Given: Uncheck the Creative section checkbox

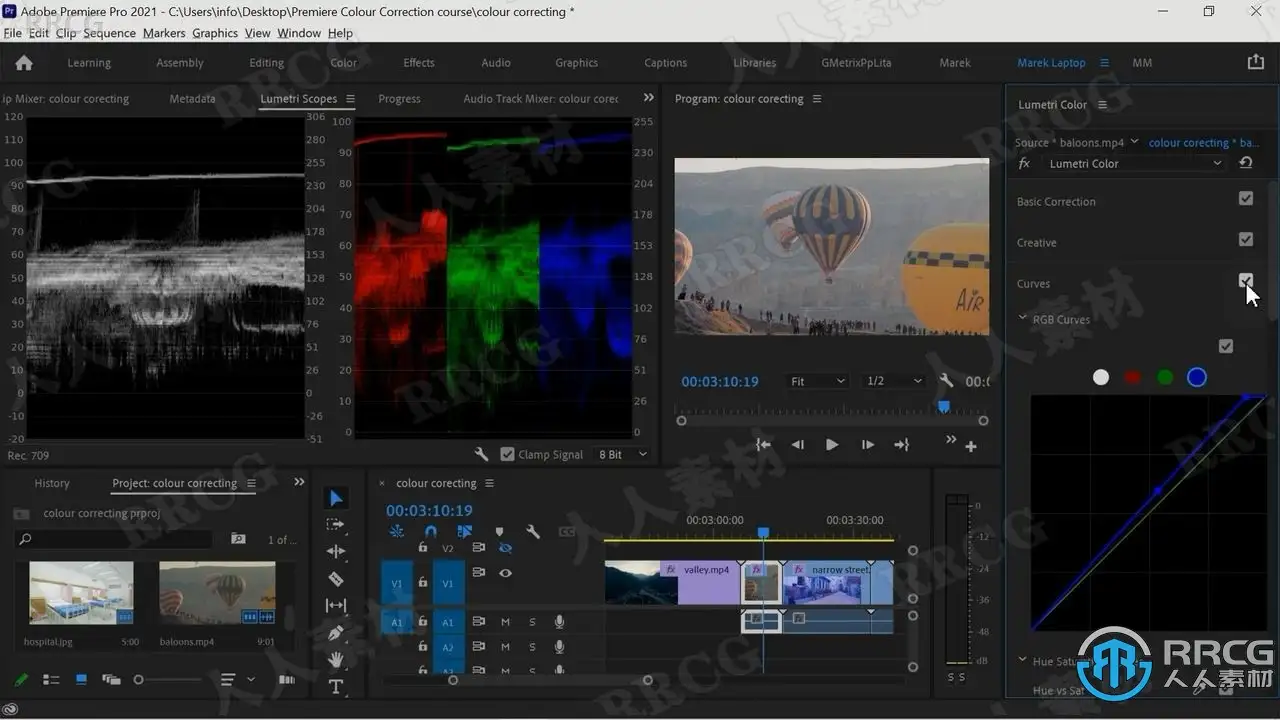Looking at the screenshot, I should click(x=1246, y=240).
